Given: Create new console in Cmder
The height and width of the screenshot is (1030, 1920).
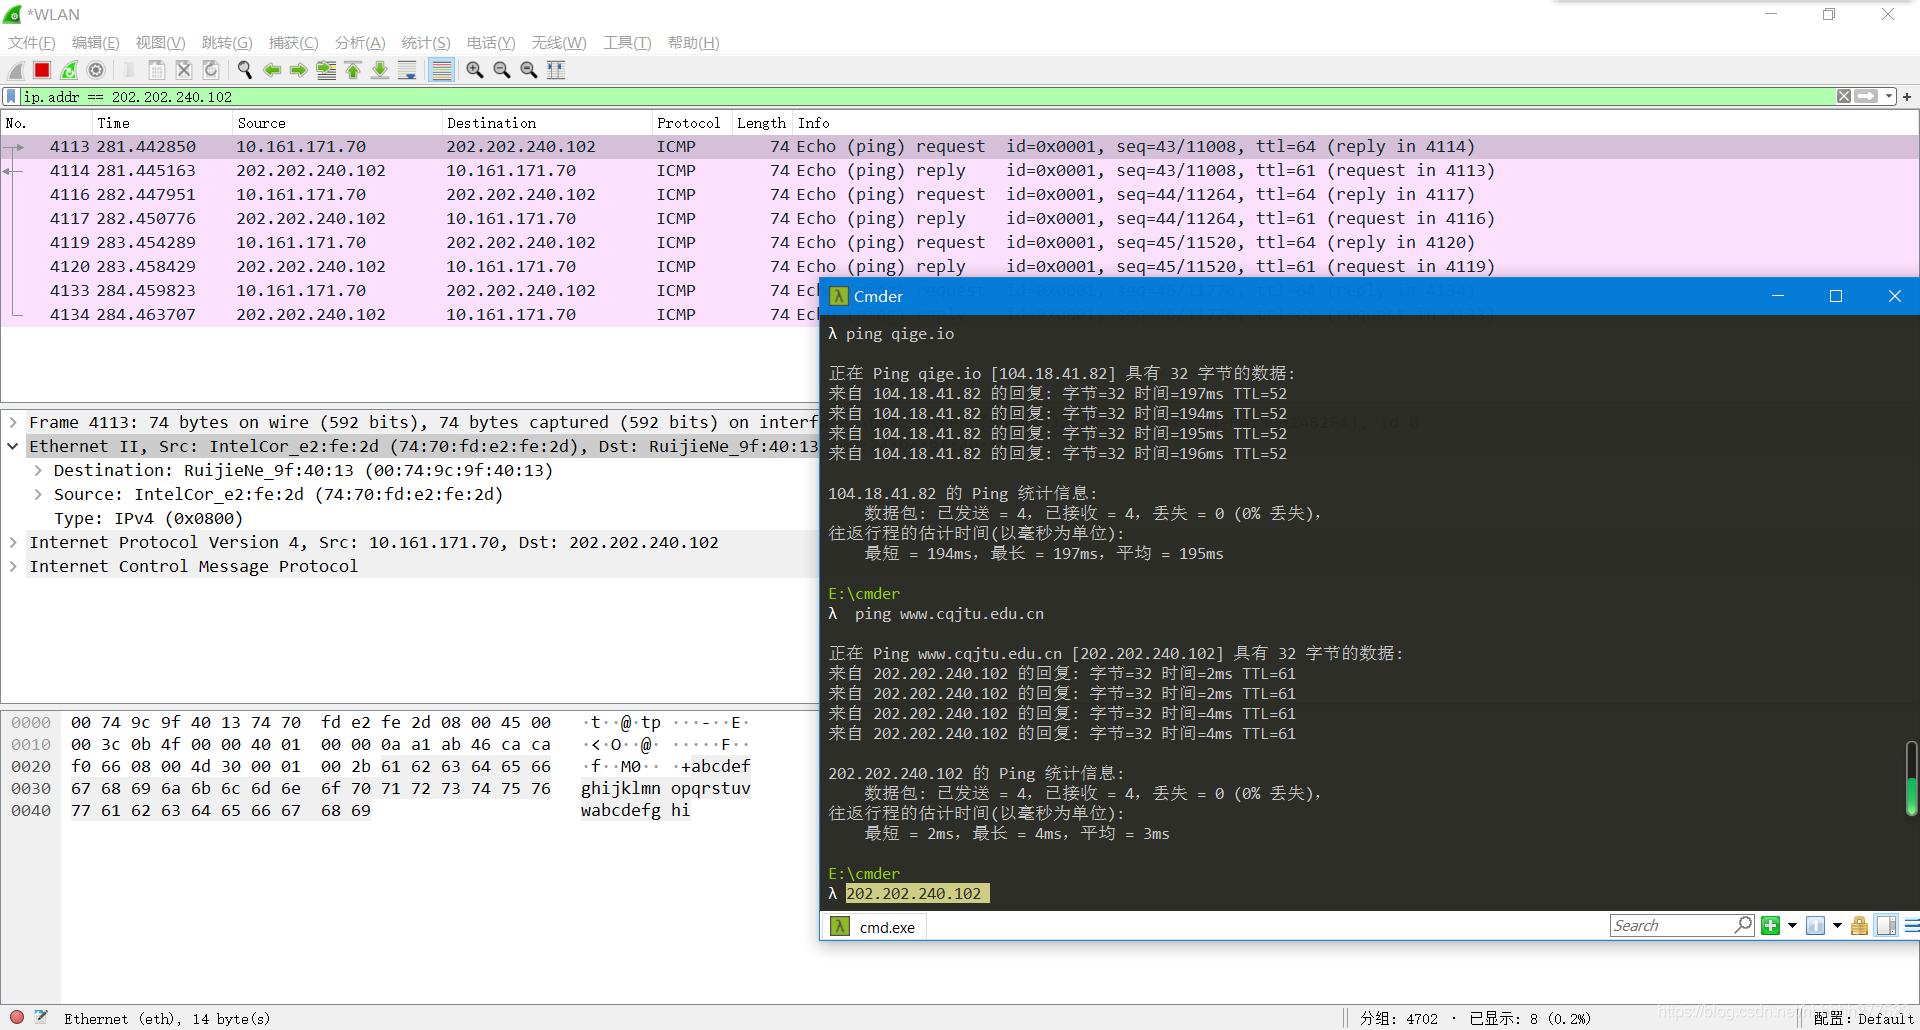Looking at the screenshot, I should pos(1770,926).
